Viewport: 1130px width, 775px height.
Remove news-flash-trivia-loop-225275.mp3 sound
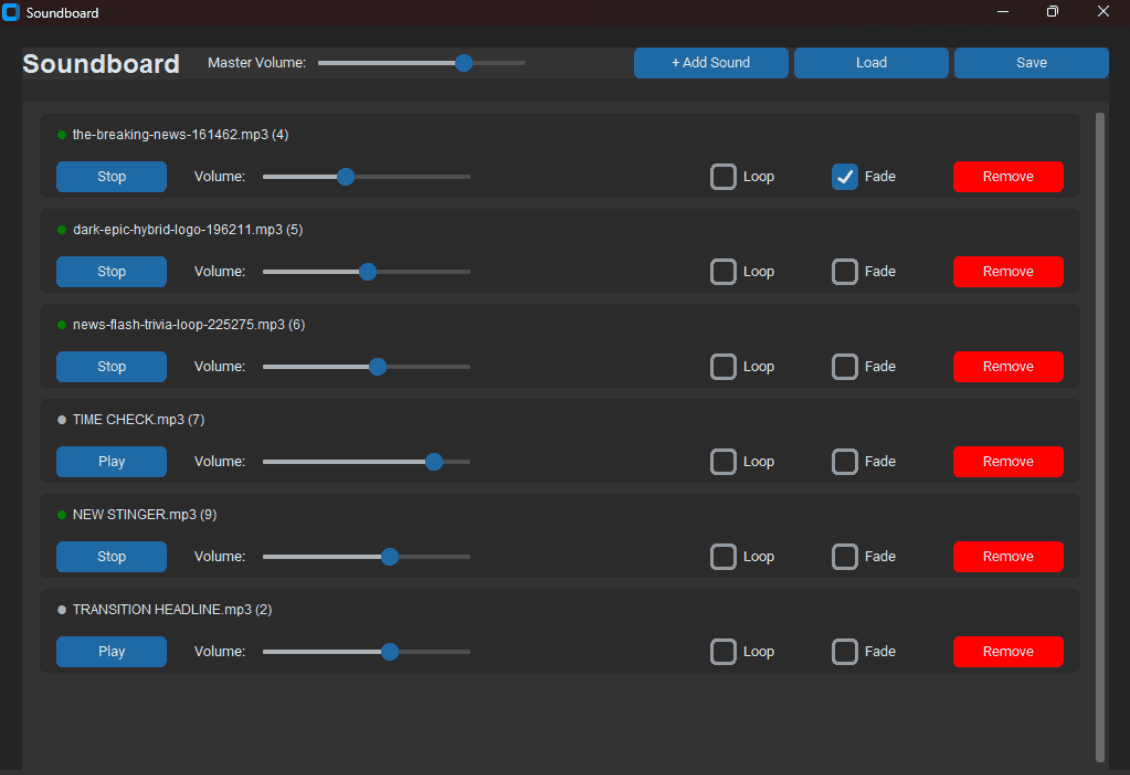coord(1007,367)
